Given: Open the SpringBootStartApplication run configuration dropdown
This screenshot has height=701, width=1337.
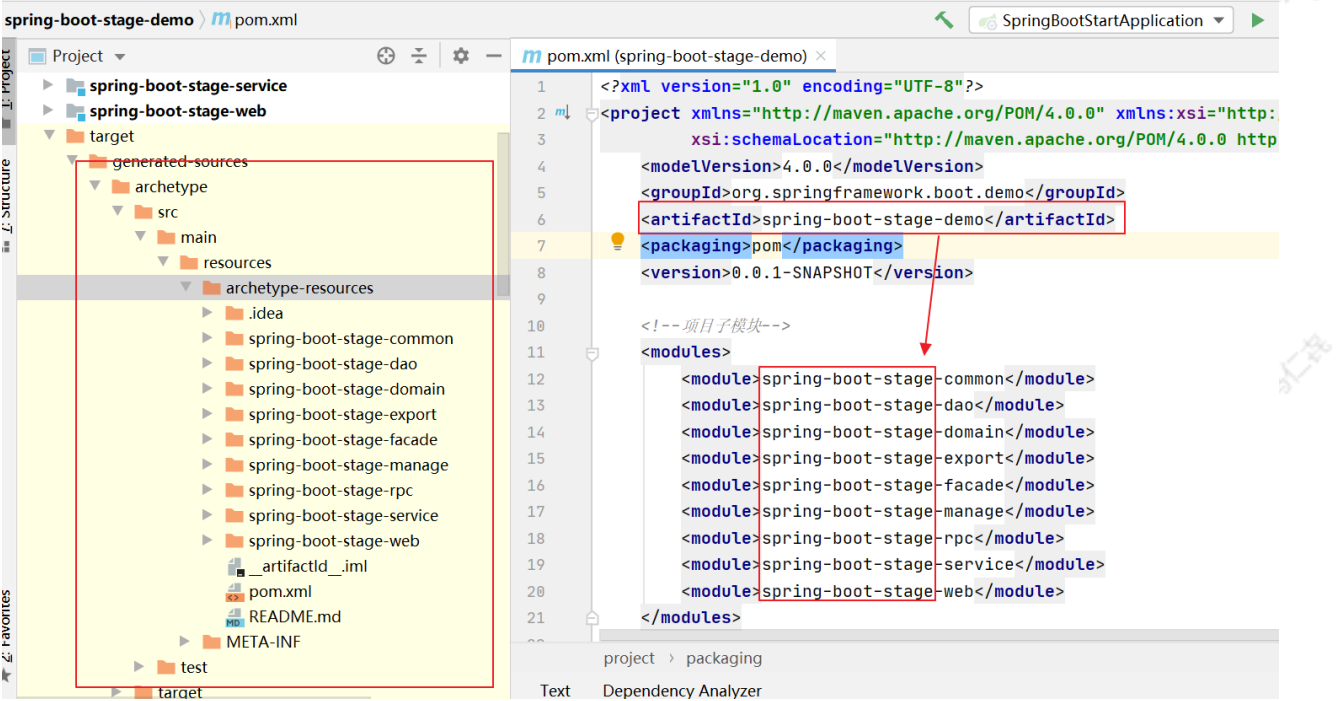Looking at the screenshot, I should (1101, 20).
